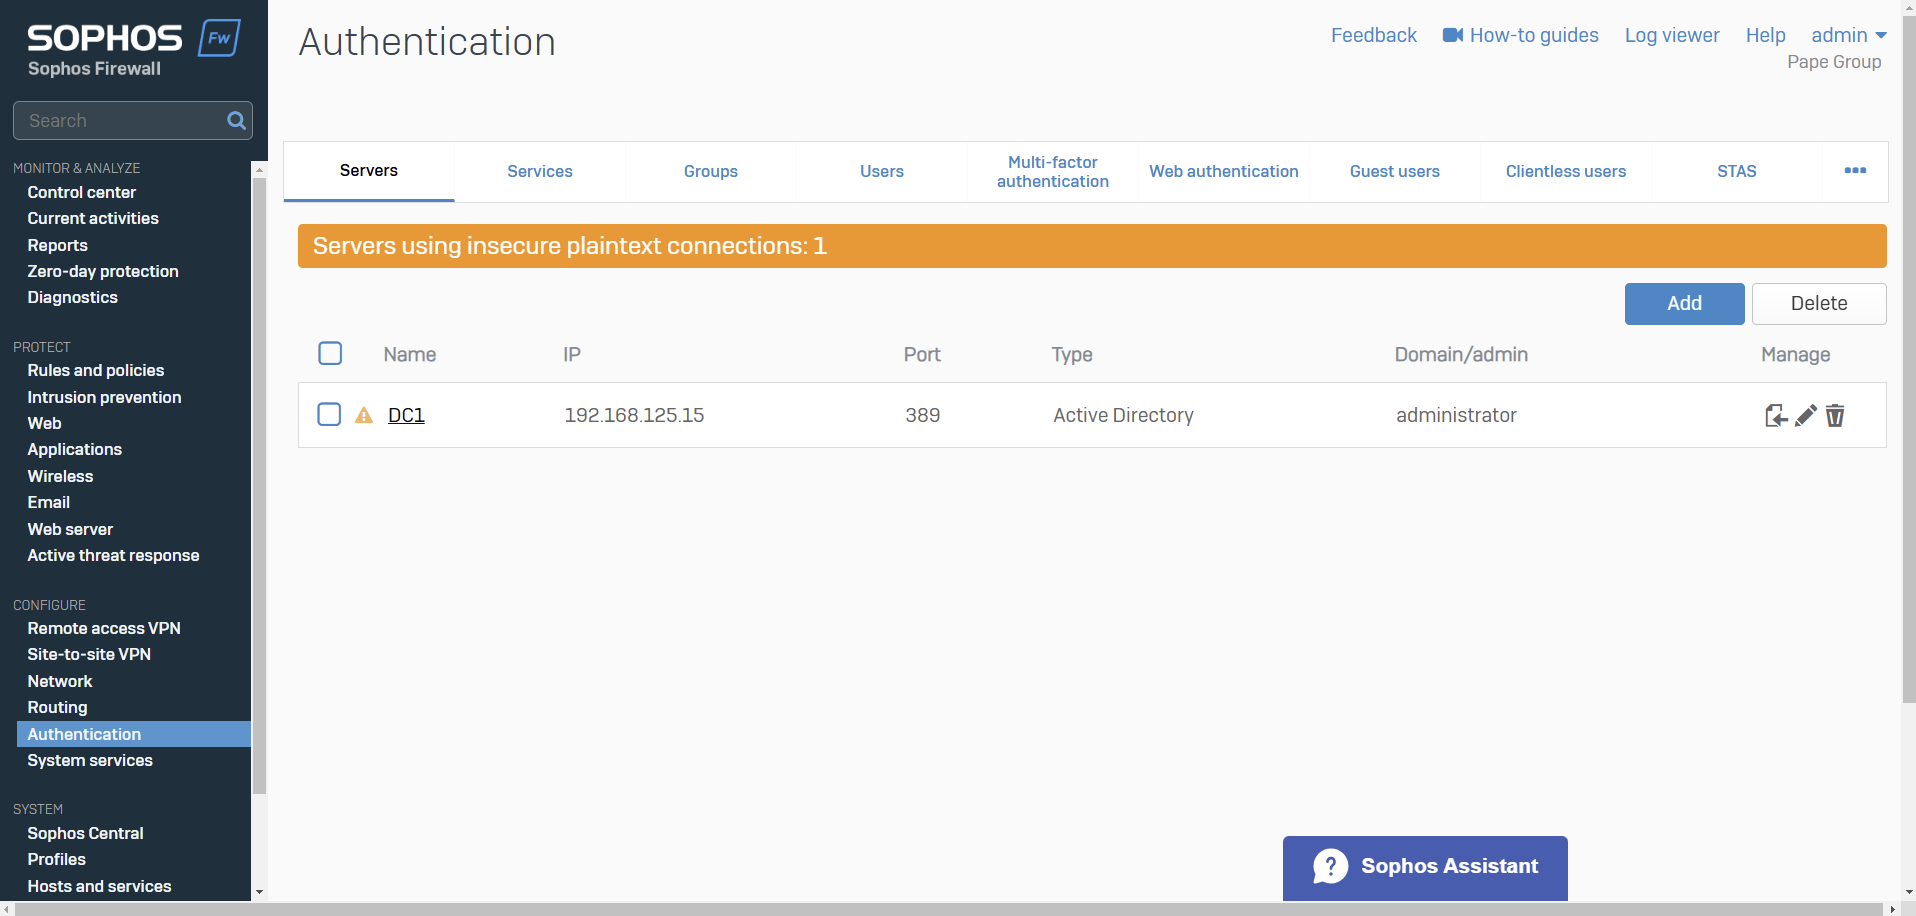Open the Multi-factor authentication tab
1916x916 pixels.
pyautogui.click(x=1053, y=171)
